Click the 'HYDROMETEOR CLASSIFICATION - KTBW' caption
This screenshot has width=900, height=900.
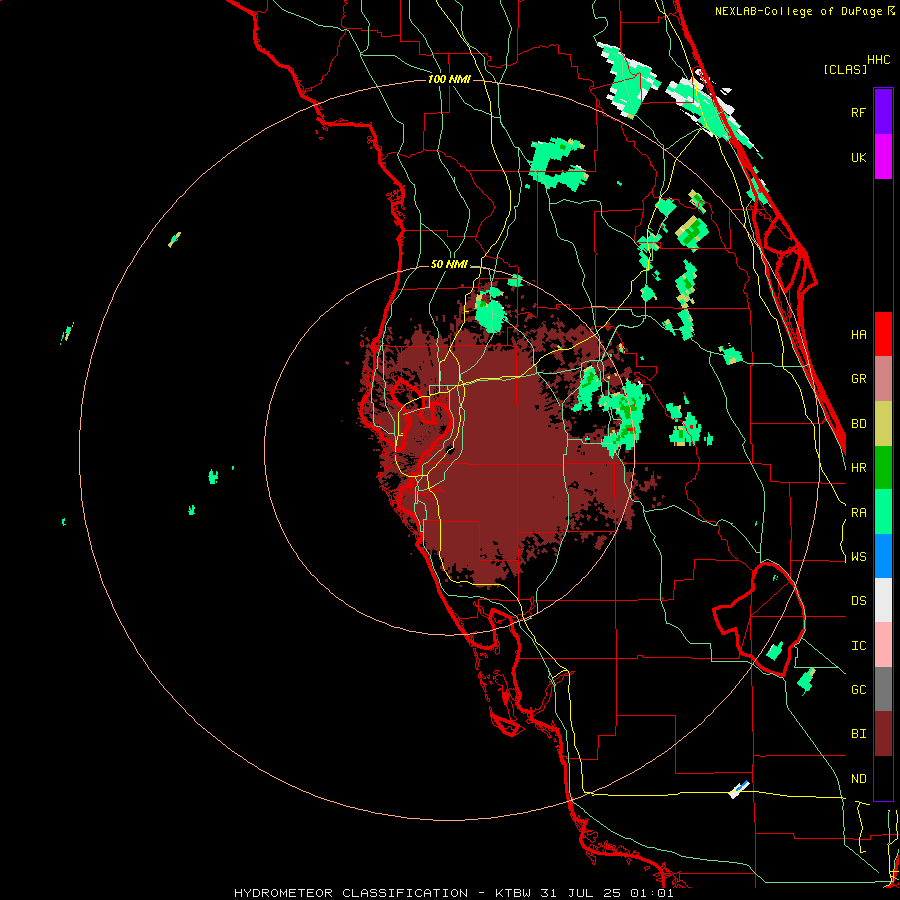coord(382,893)
